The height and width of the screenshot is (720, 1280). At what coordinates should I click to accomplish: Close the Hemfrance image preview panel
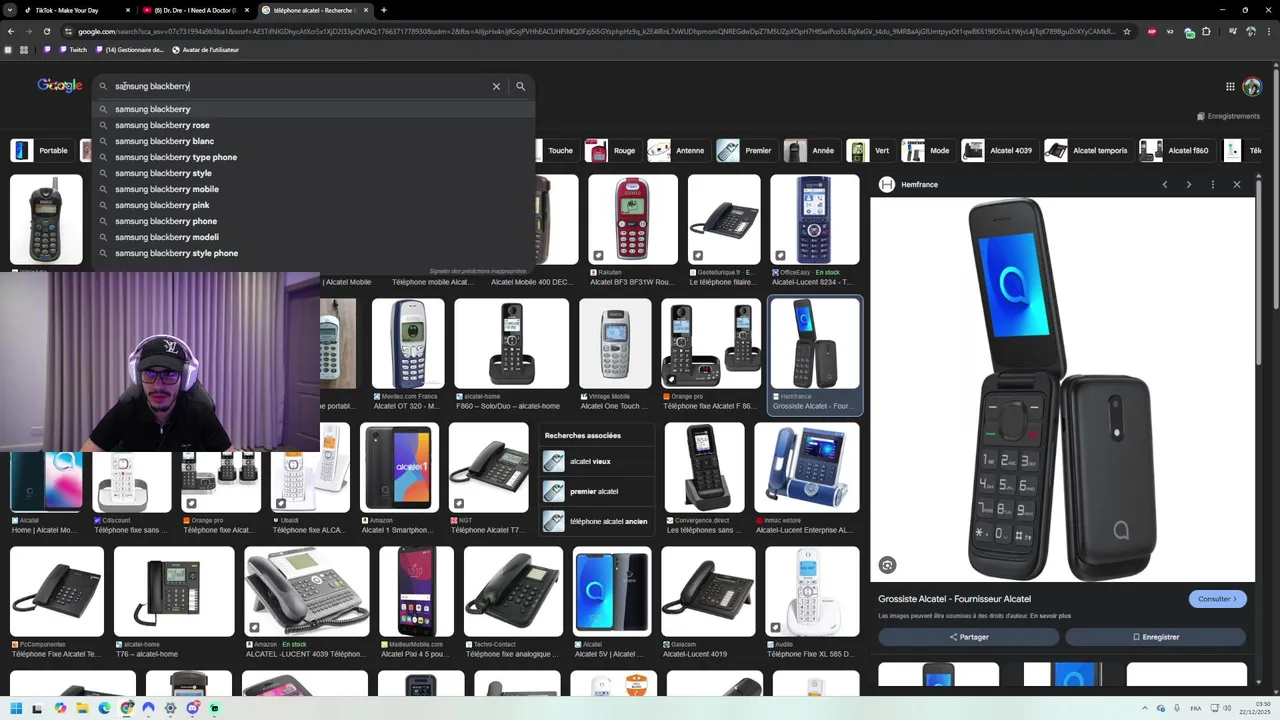(1236, 185)
